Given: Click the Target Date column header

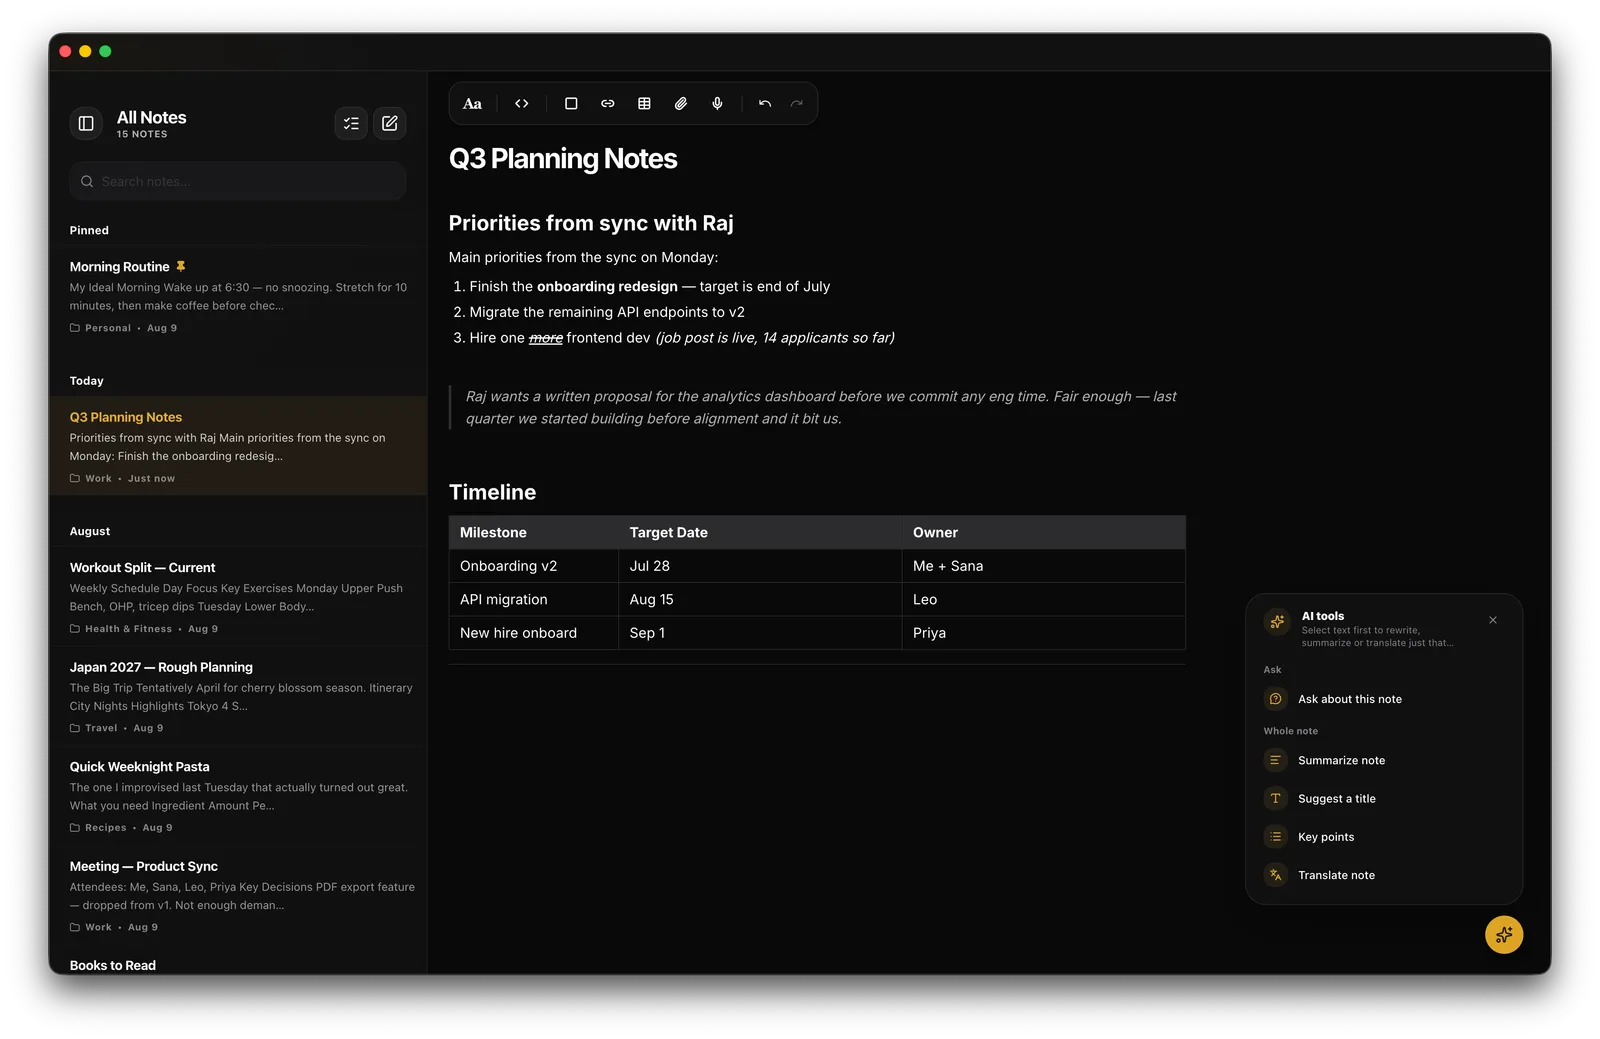Looking at the screenshot, I should point(760,532).
